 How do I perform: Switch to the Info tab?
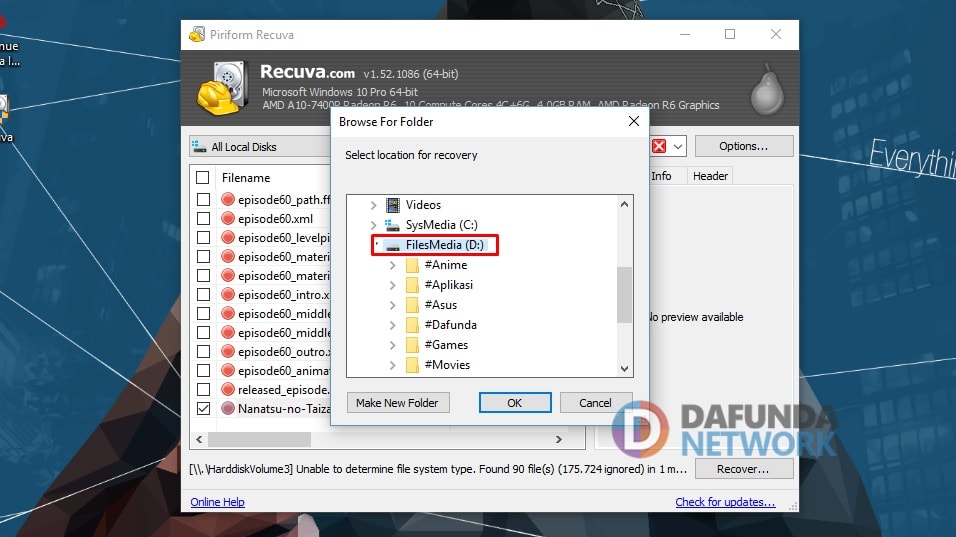tap(661, 176)
